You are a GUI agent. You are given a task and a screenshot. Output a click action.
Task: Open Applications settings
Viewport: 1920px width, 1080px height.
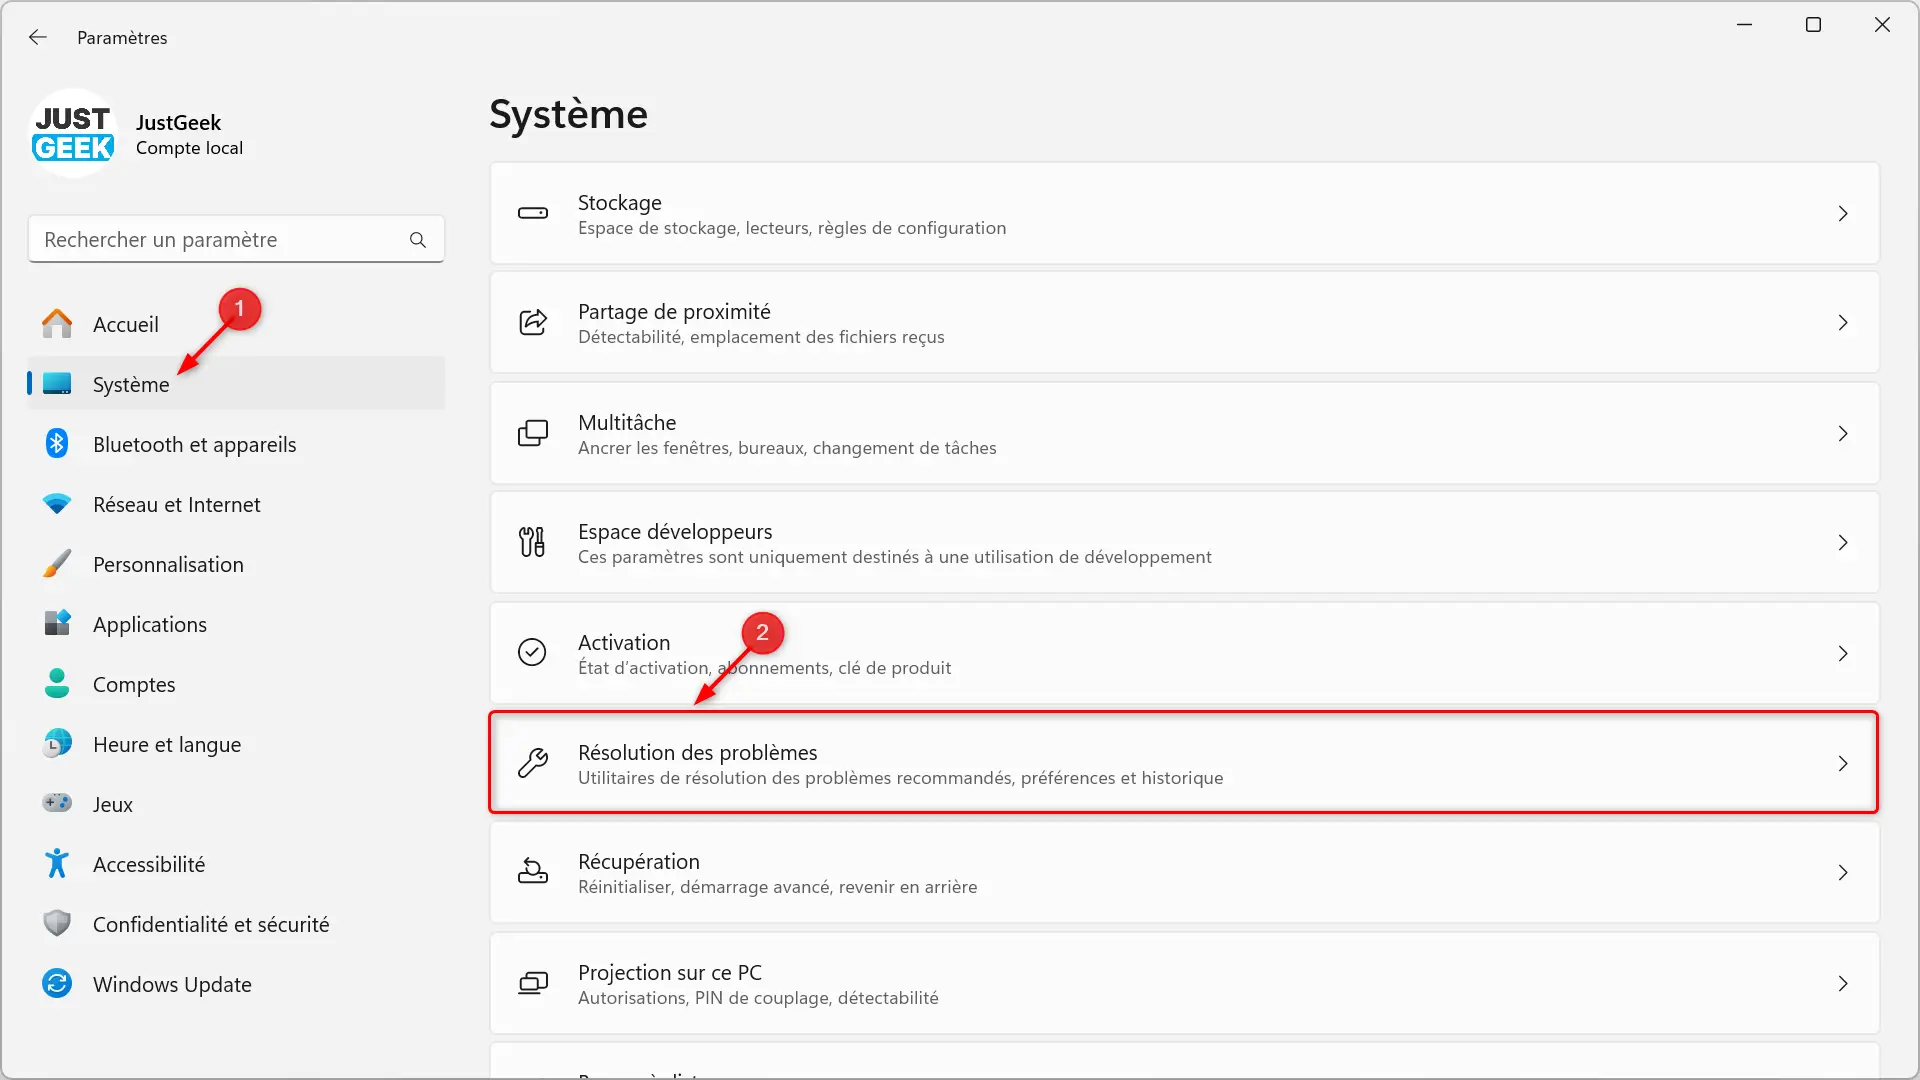pos(236,624)
